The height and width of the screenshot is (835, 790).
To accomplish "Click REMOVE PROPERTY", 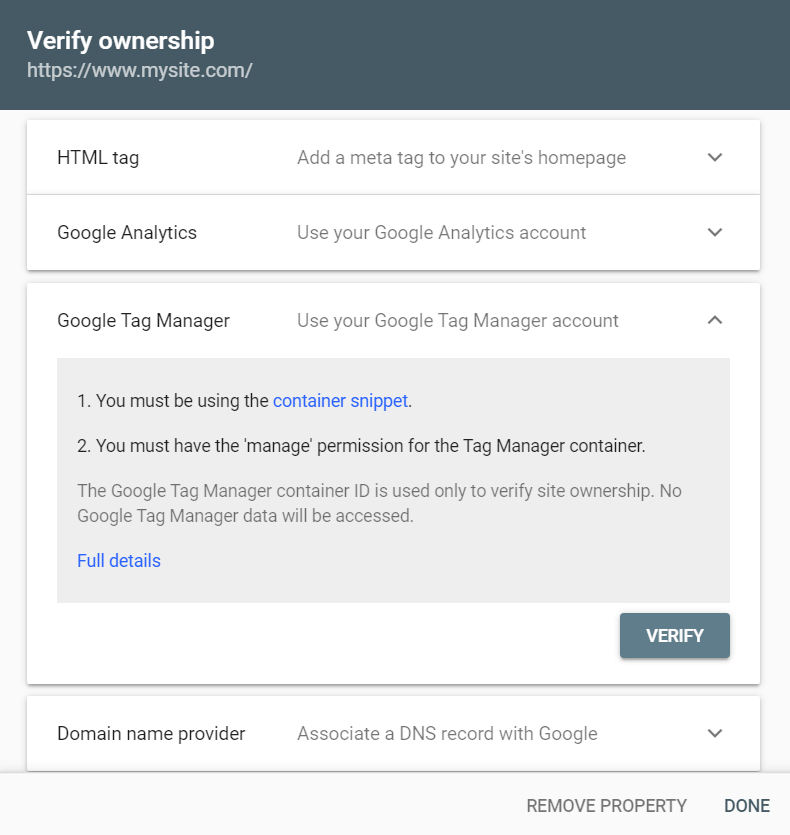I will click(x=606, y=806).
